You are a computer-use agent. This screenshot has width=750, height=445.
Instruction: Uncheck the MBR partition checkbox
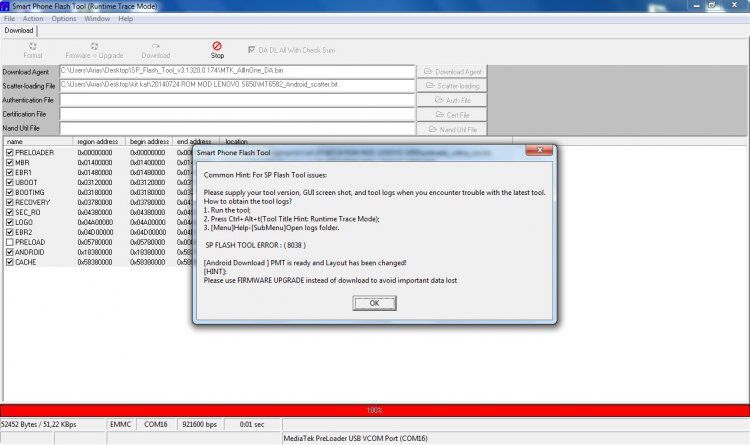10,163
